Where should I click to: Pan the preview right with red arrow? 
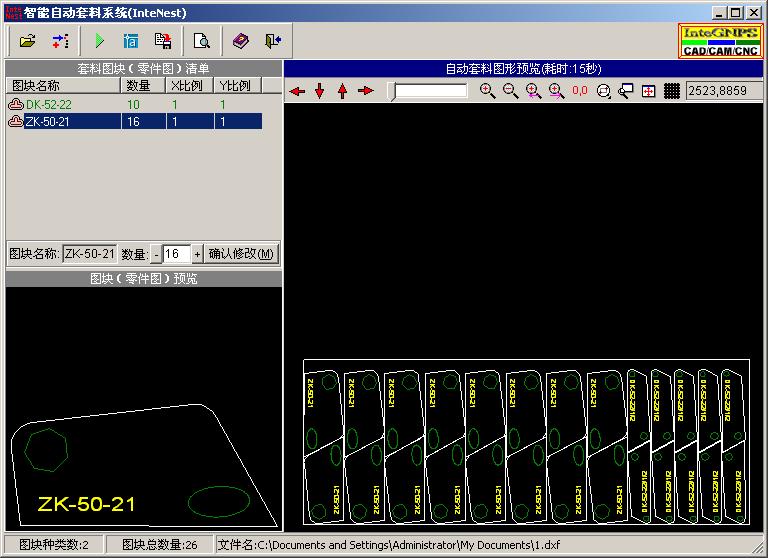tap(366, 91)
